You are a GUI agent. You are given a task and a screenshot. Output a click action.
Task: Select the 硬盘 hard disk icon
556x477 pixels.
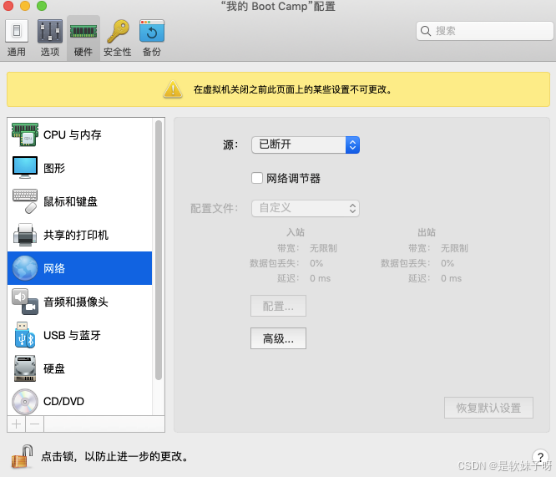pyautogui.click(x=25, y=368)
